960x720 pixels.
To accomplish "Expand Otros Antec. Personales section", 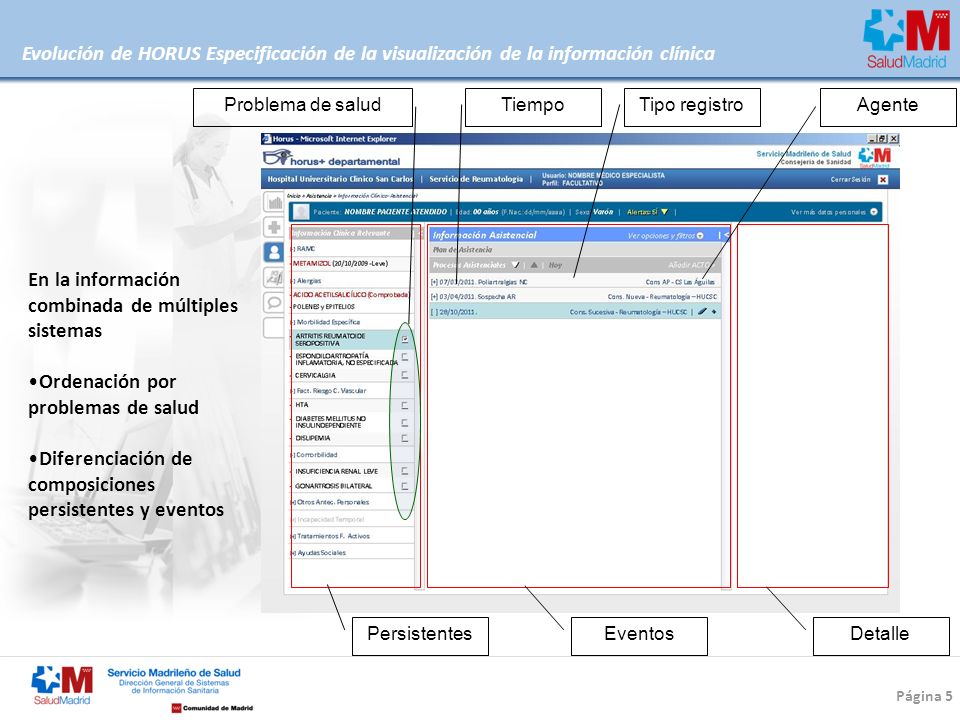I will coord(294,502).
